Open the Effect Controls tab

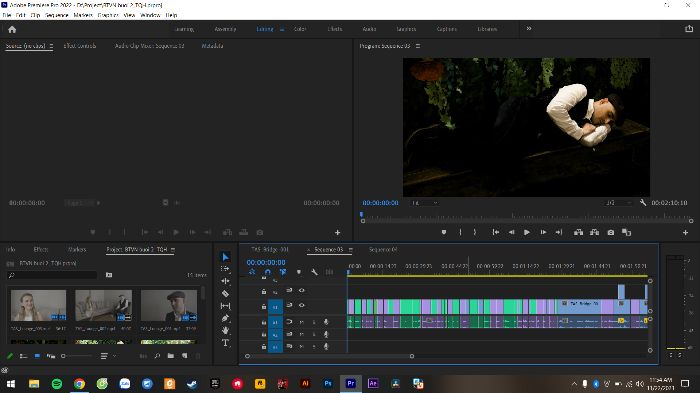point(79,46)
